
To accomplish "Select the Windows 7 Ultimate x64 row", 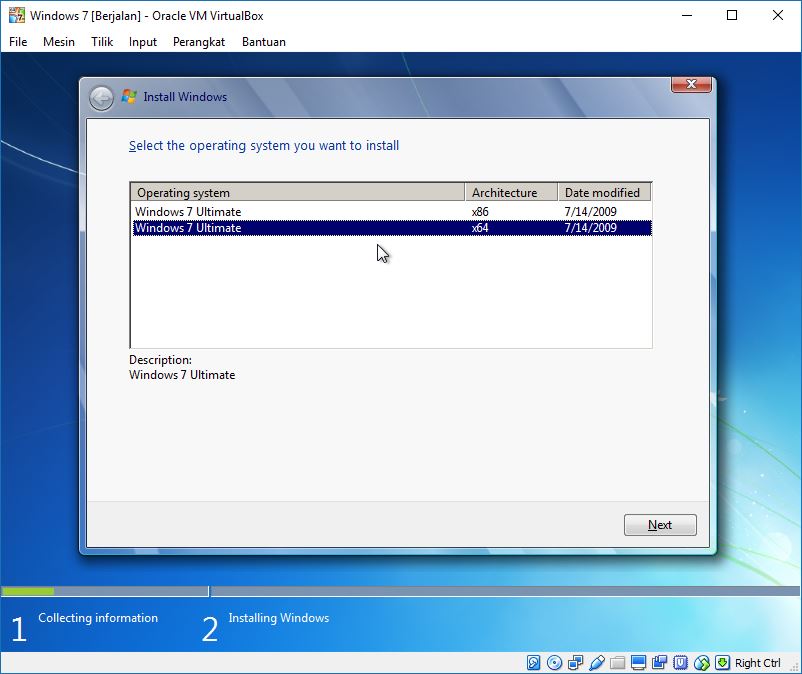I will pos(392,228).
